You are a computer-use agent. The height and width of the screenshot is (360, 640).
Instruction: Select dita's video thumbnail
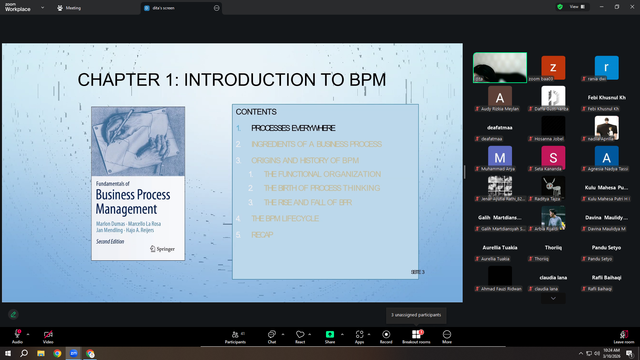pyautogui.click(x=500, y=67)
